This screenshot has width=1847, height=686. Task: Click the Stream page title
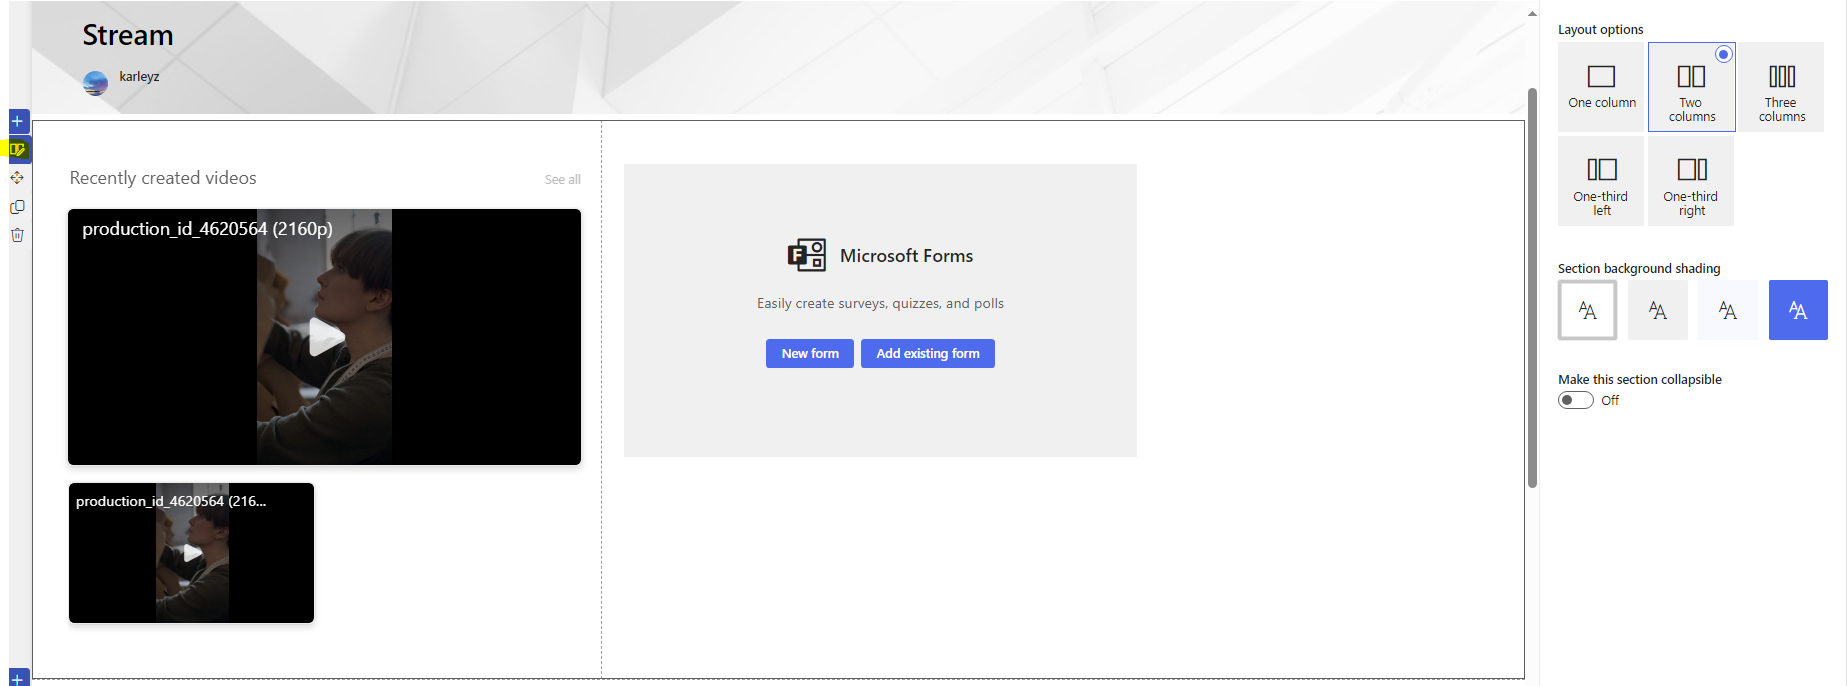click(128, 35)
